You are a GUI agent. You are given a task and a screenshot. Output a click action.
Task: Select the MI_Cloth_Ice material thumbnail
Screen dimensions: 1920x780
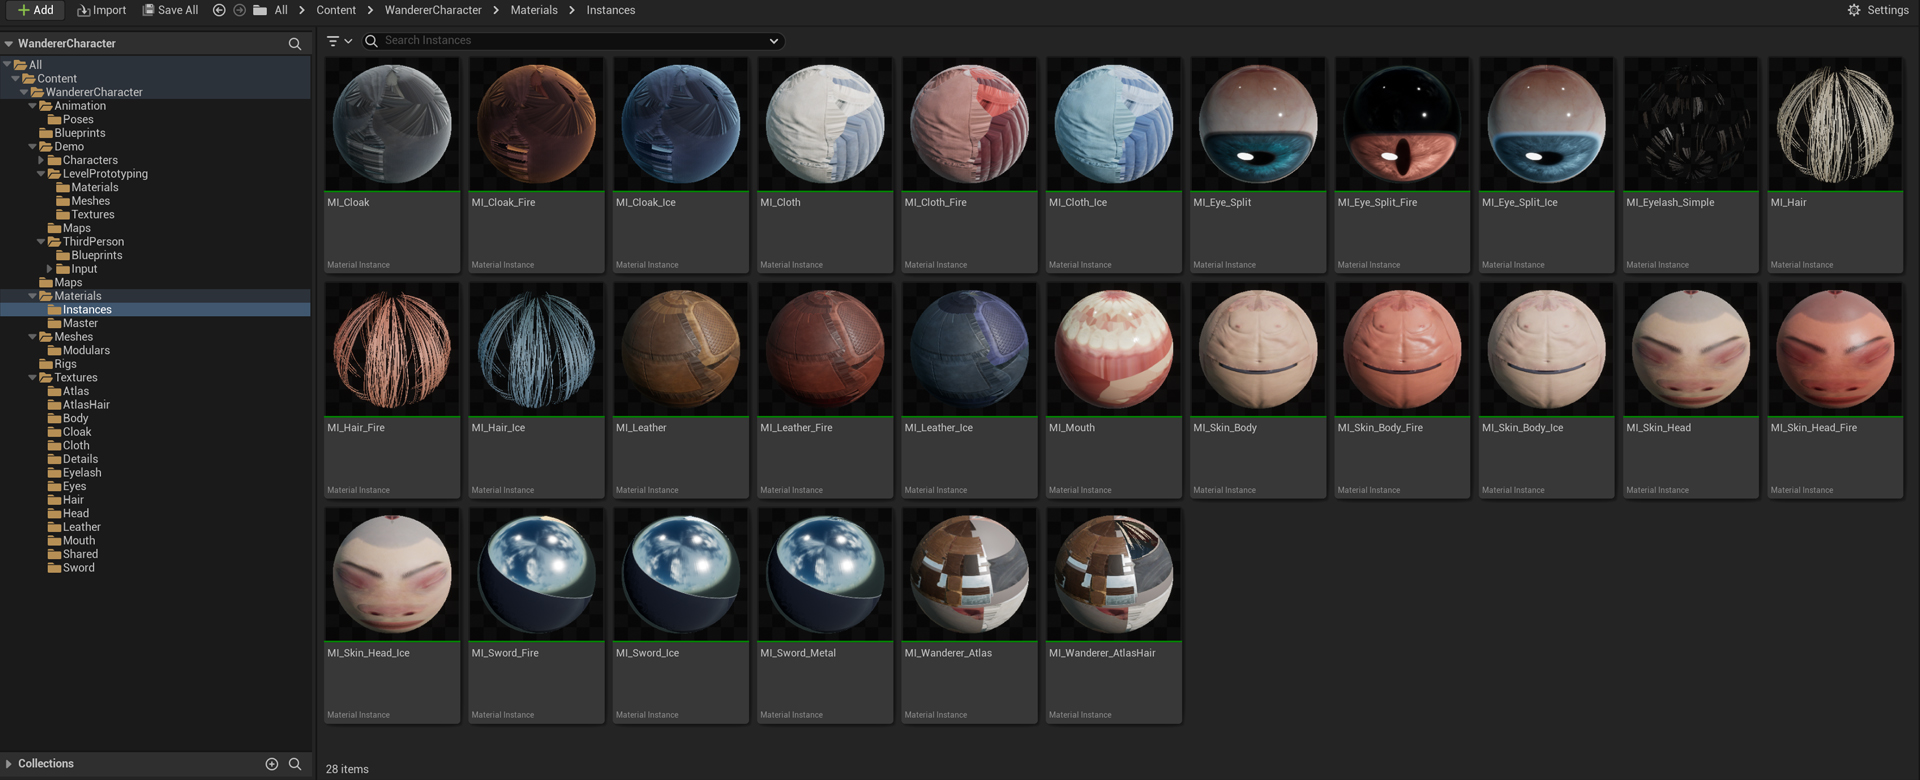click(1114, 125)
